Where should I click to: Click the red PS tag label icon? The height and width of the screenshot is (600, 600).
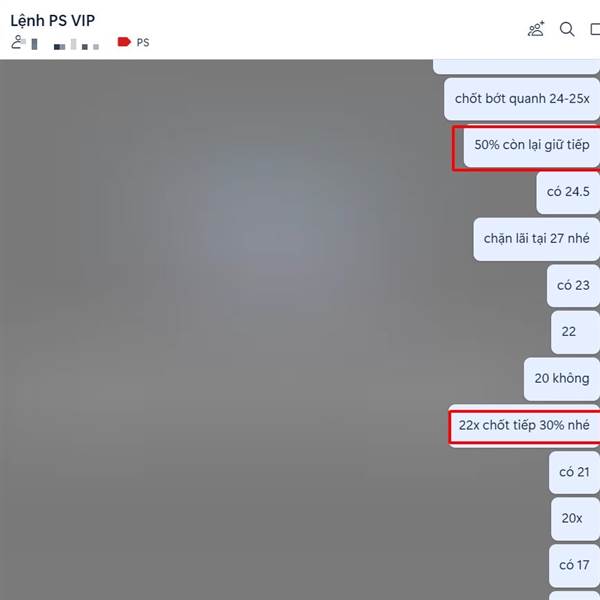(x=124, y=42)
